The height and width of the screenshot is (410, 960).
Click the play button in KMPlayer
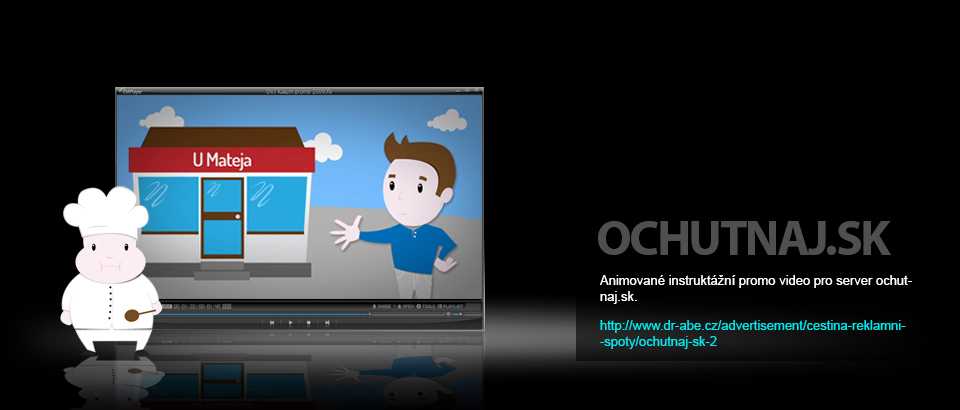tap(291, 322)
